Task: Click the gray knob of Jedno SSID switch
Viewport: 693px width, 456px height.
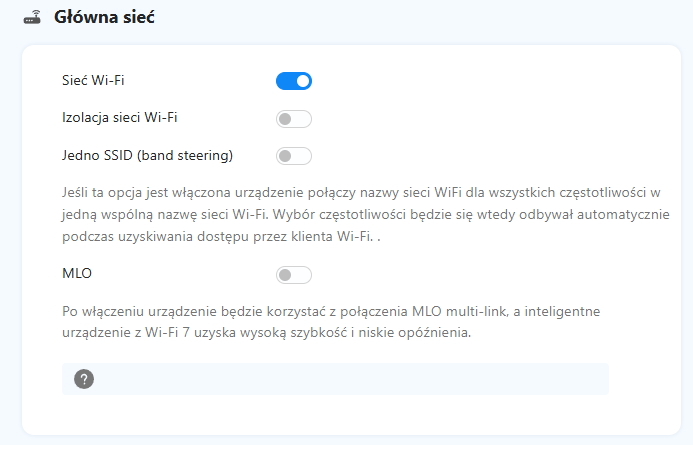Action: click(285, 156)
